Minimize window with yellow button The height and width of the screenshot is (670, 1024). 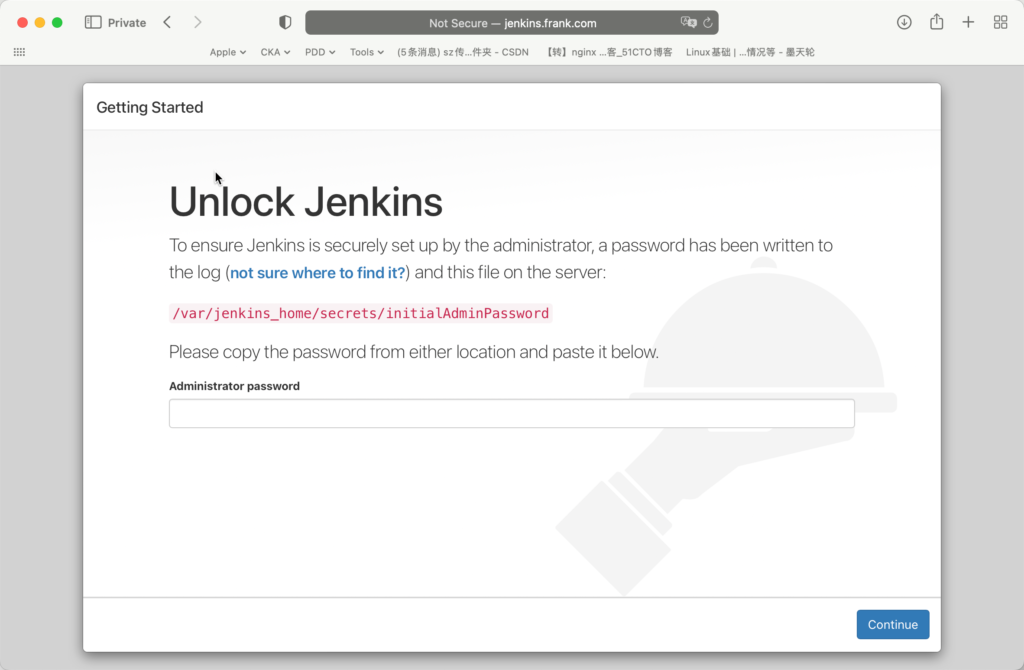coord(40,22)
